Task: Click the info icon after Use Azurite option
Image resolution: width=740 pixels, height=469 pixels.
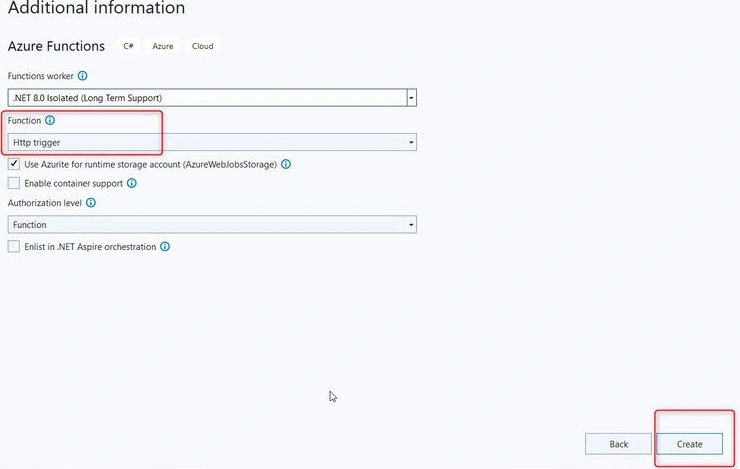Action: (286, 164)
